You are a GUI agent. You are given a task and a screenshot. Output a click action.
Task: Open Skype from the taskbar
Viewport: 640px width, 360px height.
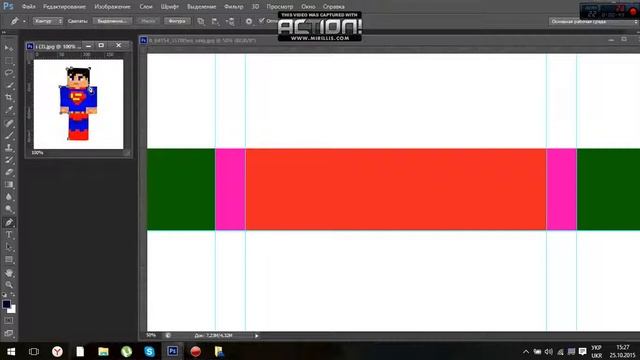click(x=149, y=351)
